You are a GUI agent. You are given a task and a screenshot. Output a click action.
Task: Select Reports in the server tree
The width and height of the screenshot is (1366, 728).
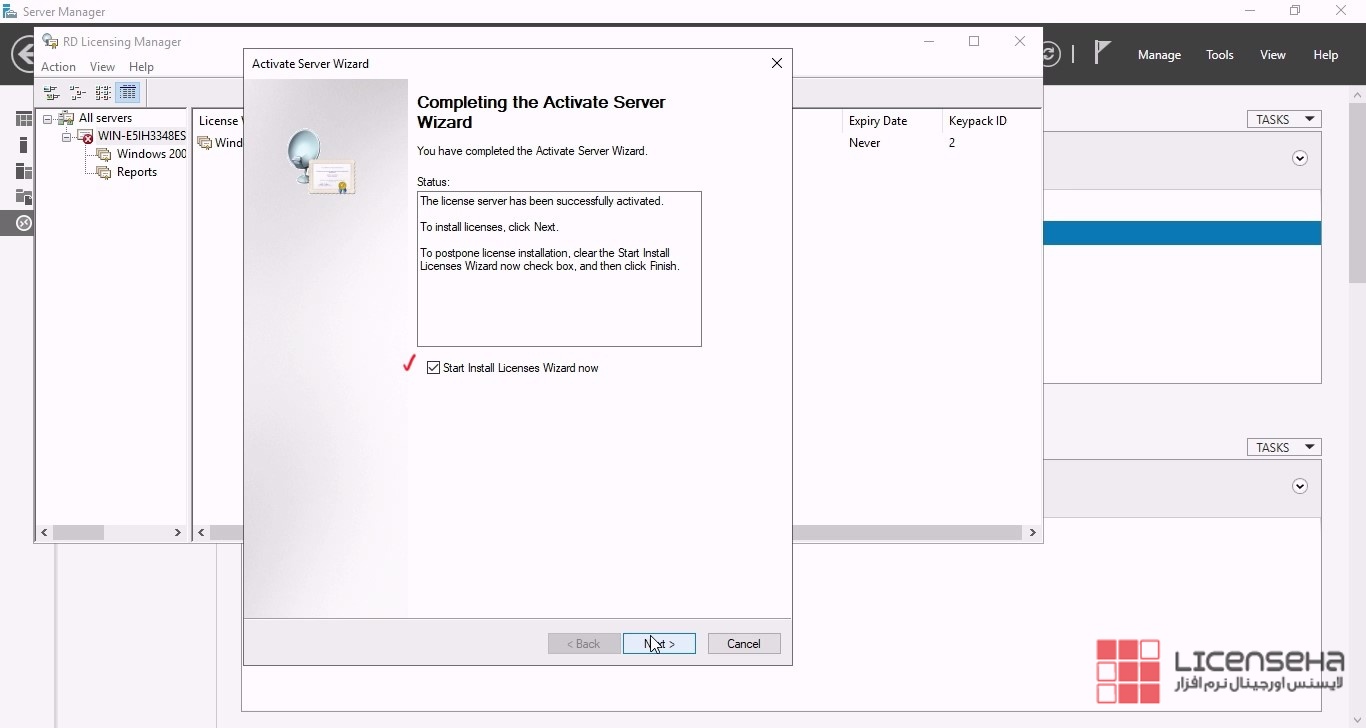coord(136,172)
